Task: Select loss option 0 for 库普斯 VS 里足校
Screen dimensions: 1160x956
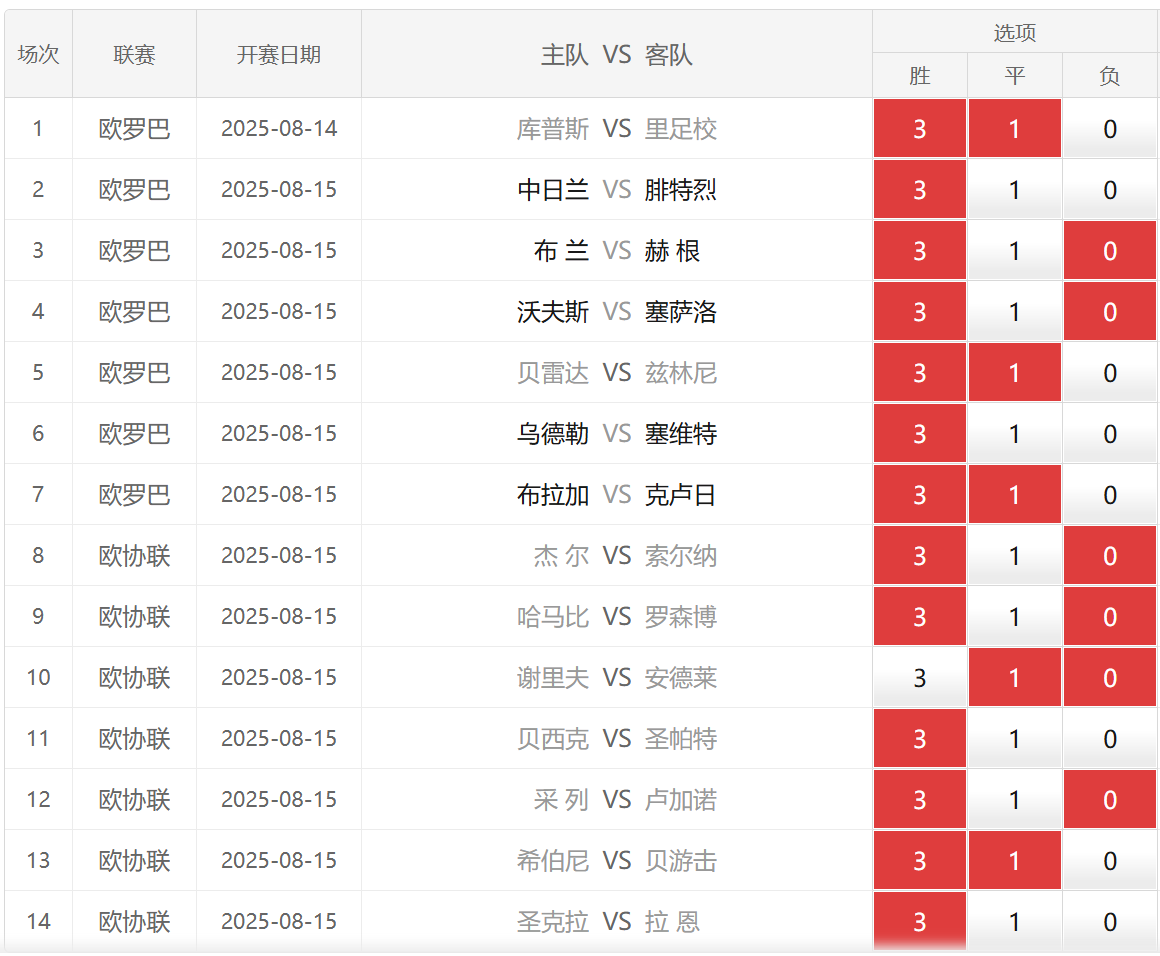Action: click(1110, 129)
